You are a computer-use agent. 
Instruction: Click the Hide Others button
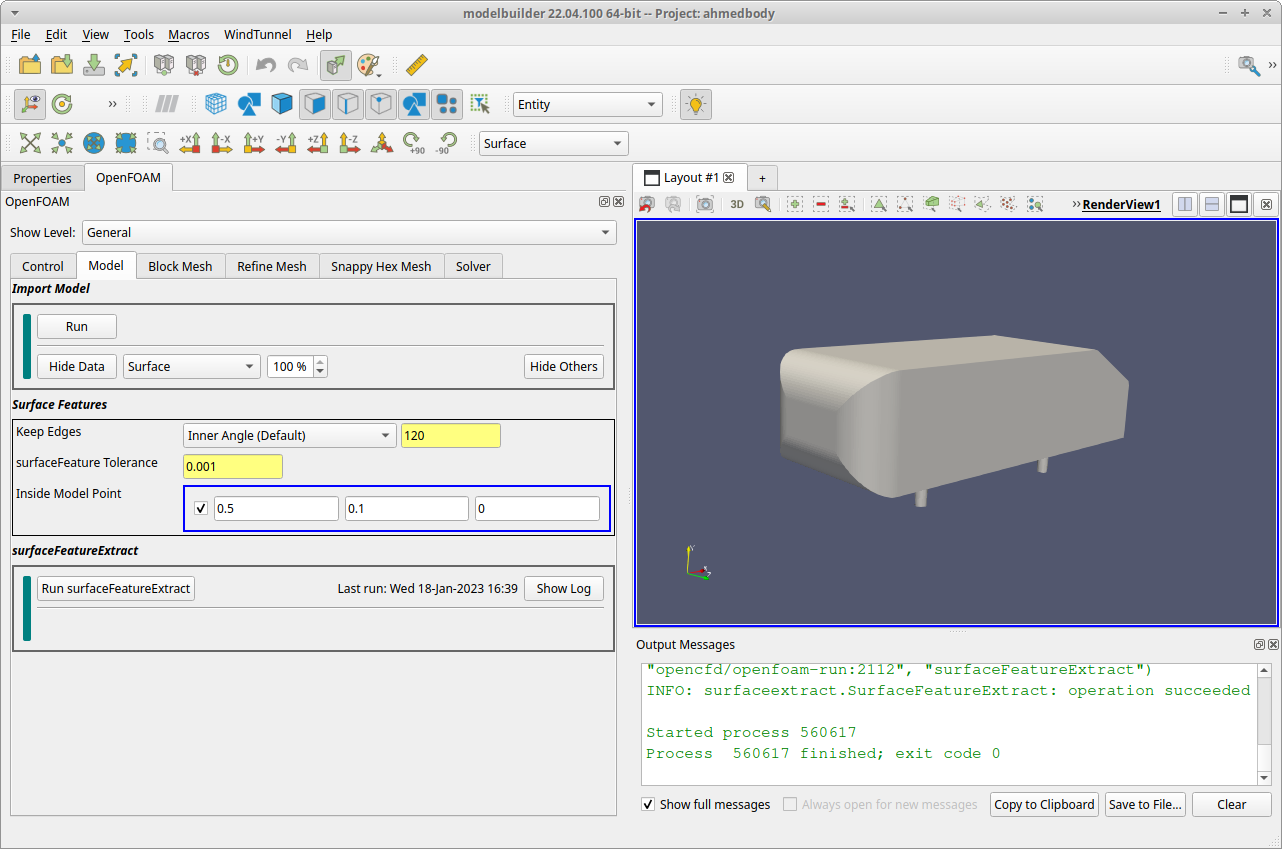(564, 366)
